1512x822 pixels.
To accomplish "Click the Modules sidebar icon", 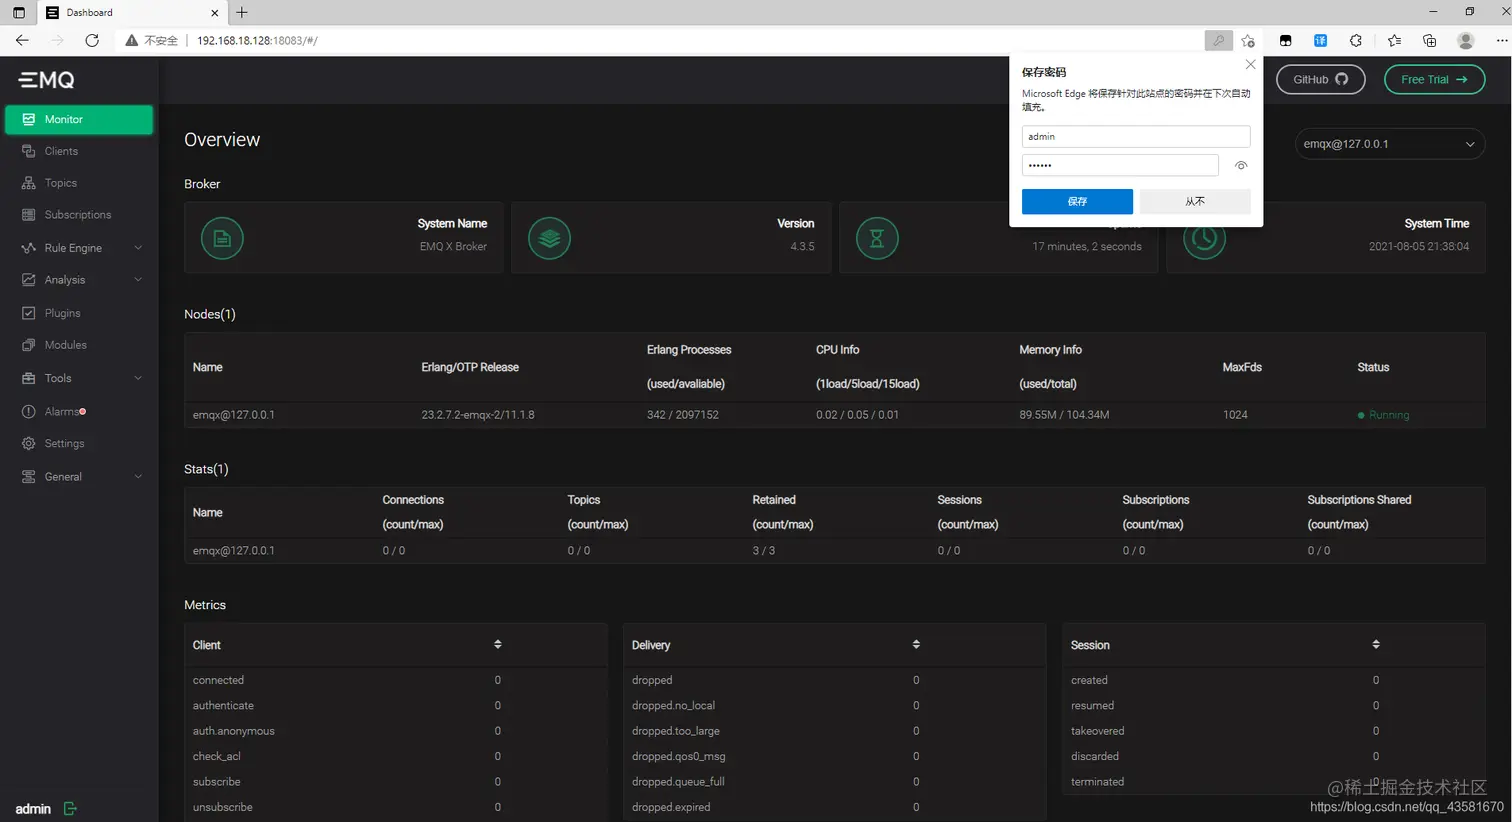I will 28,345.
